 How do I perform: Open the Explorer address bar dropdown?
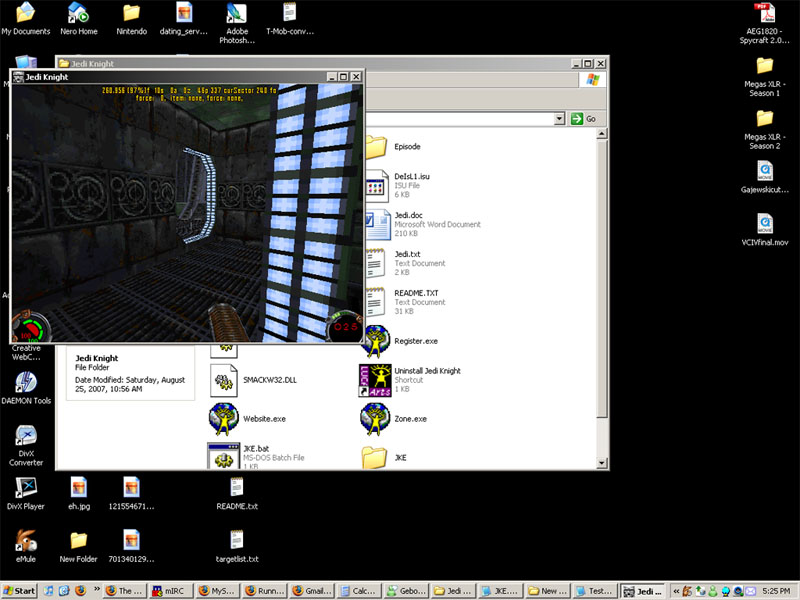click(559, 119)
